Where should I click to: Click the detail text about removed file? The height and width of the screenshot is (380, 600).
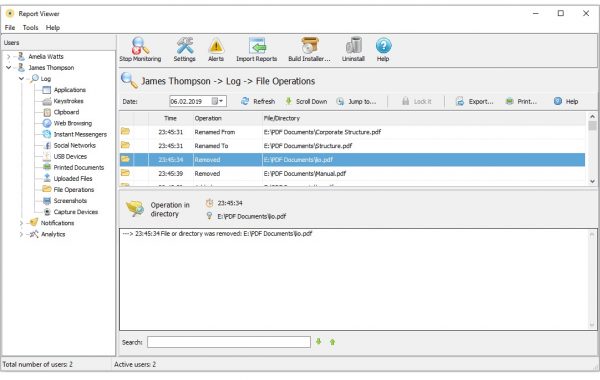[217, 233]
